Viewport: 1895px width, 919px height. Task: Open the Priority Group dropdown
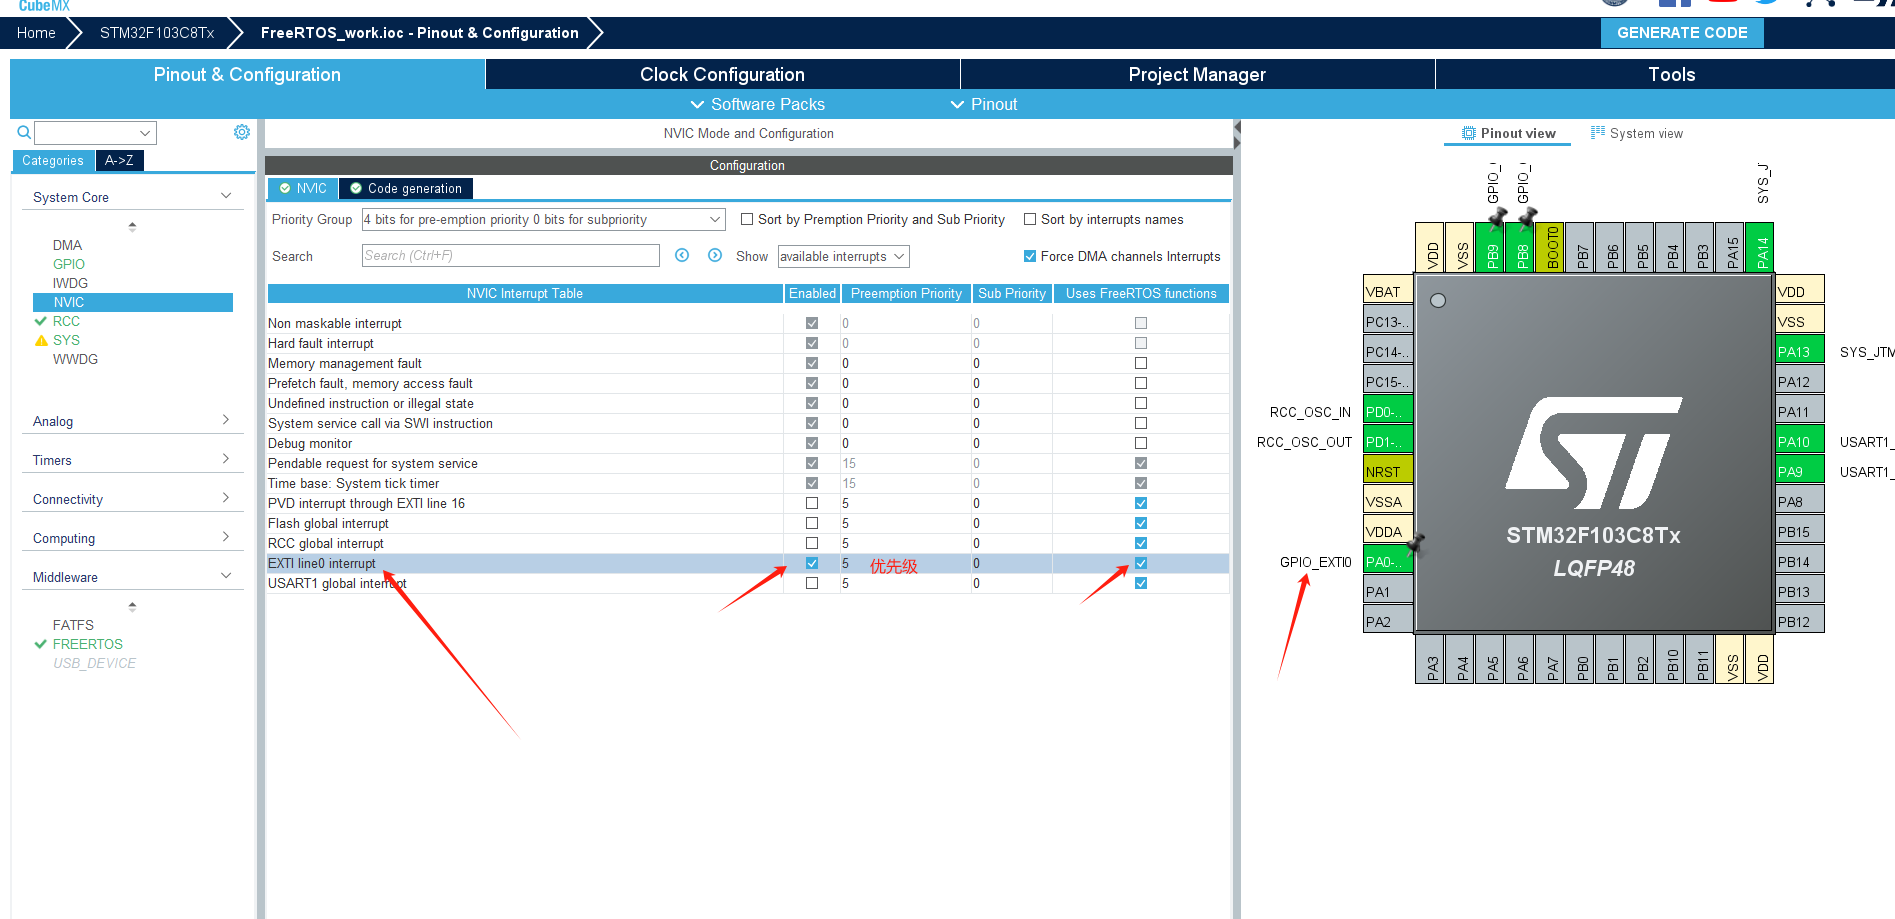point(543,219)
